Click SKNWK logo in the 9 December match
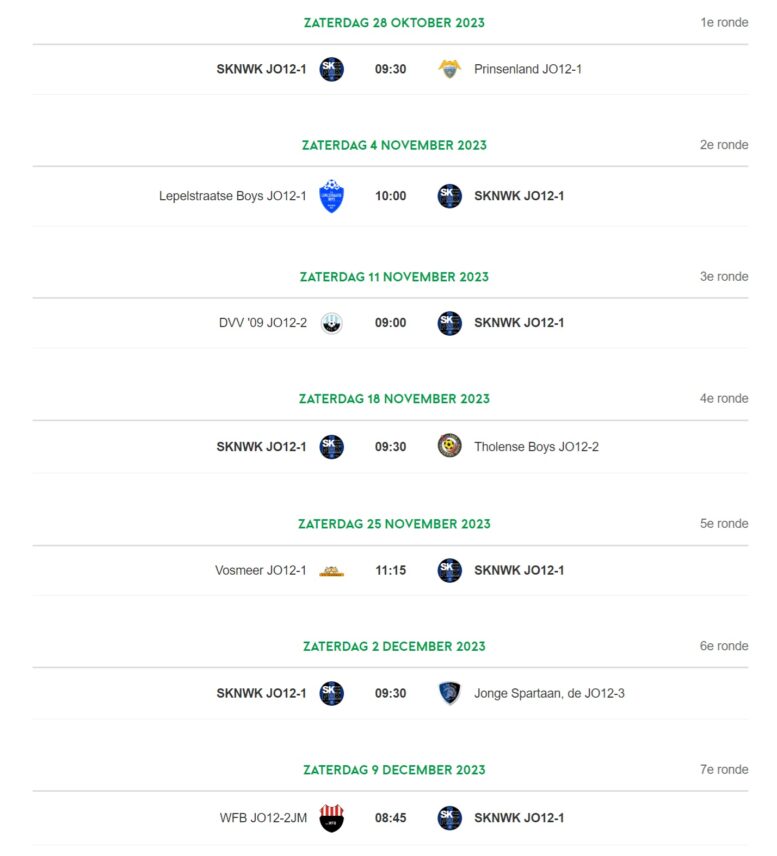 click(x=449, y=818)
